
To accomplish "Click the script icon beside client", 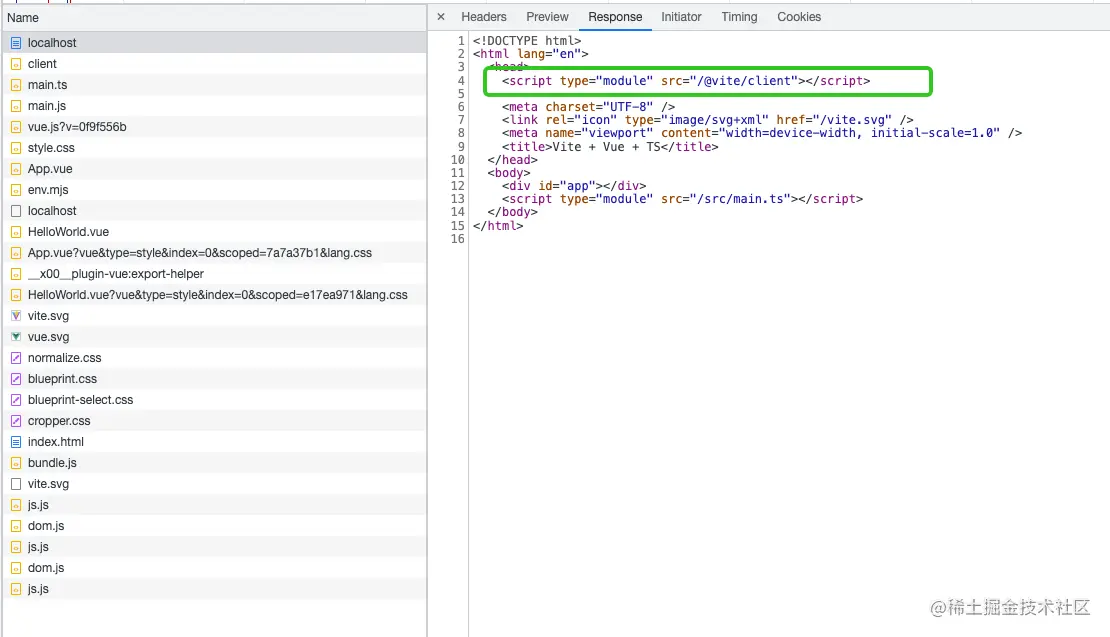I will 16,64.
